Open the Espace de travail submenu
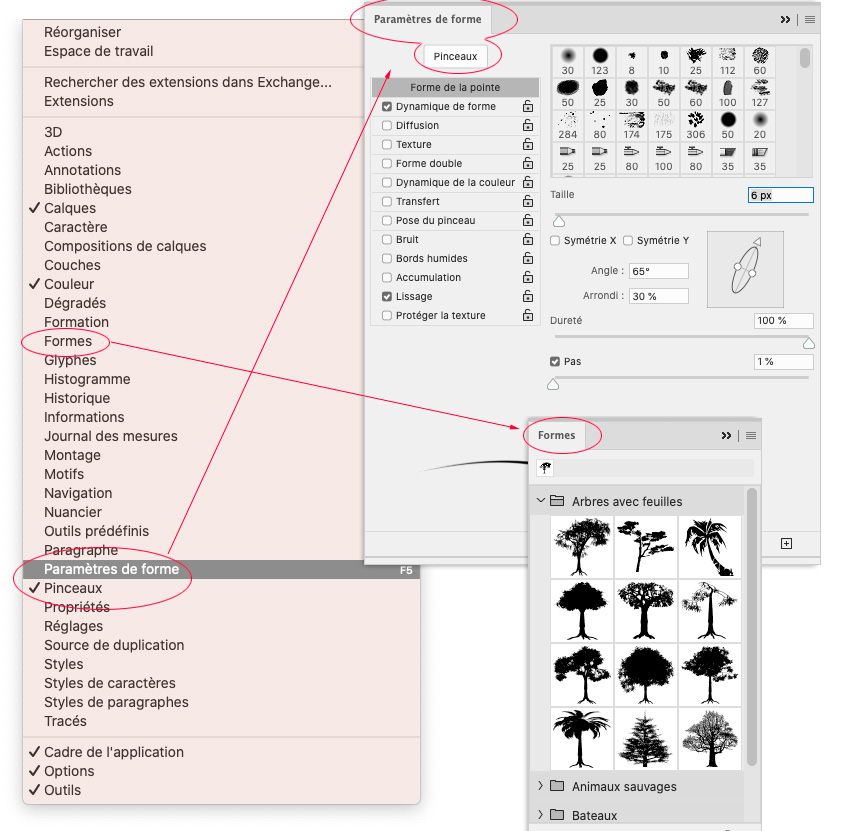The image size is (850, 831). [99, 51]
